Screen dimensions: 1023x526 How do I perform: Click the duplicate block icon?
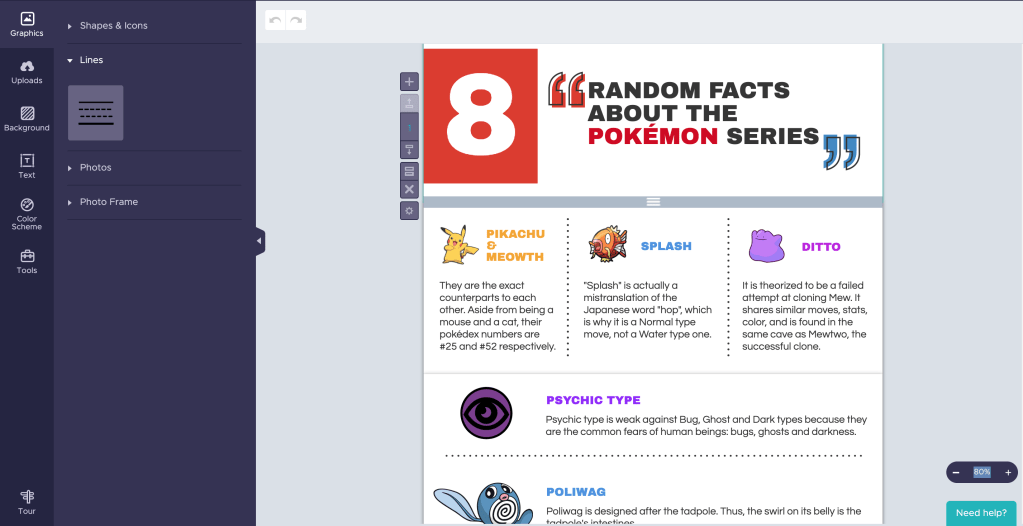(x=409, y=171)
